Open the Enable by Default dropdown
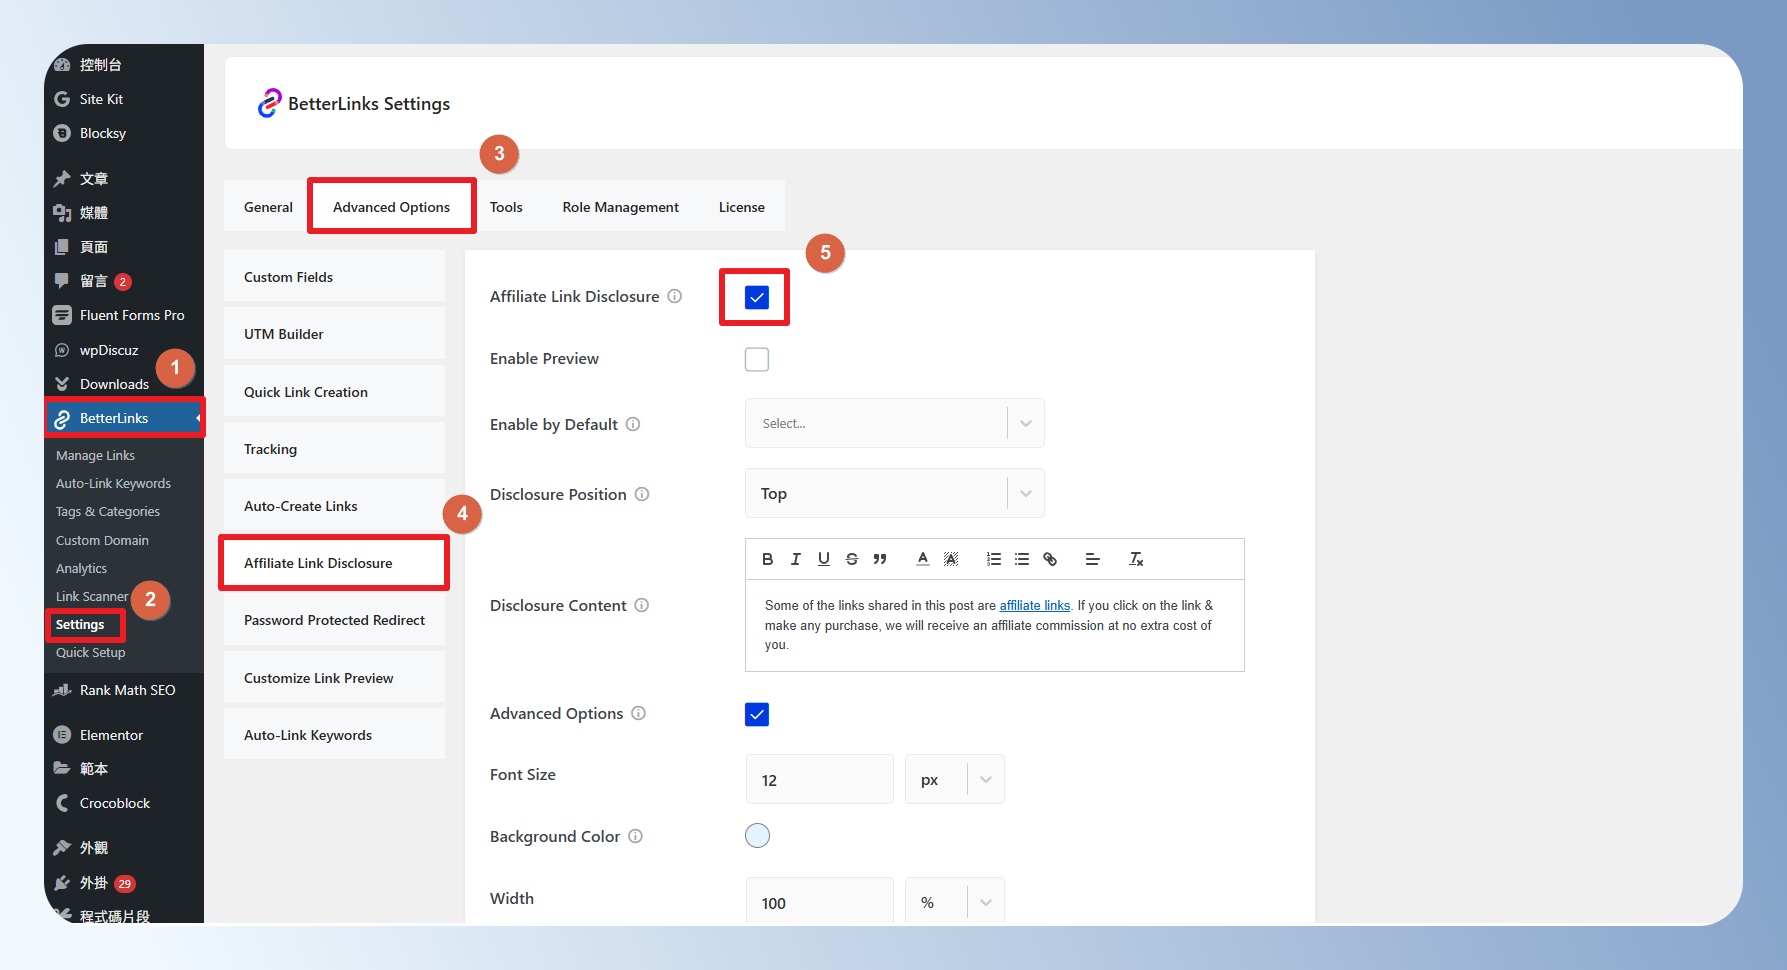The image size is (1787, 970). tap(894, 424)
